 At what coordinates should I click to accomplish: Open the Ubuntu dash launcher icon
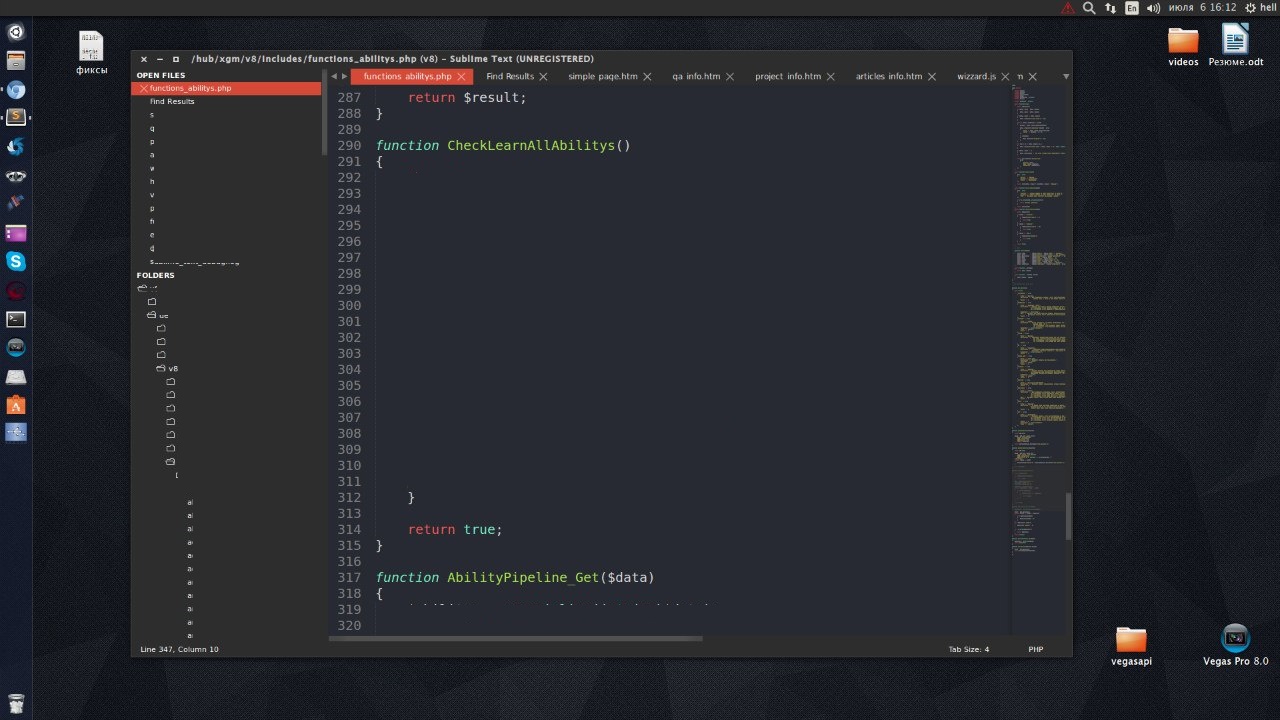(x=16, y=32)
